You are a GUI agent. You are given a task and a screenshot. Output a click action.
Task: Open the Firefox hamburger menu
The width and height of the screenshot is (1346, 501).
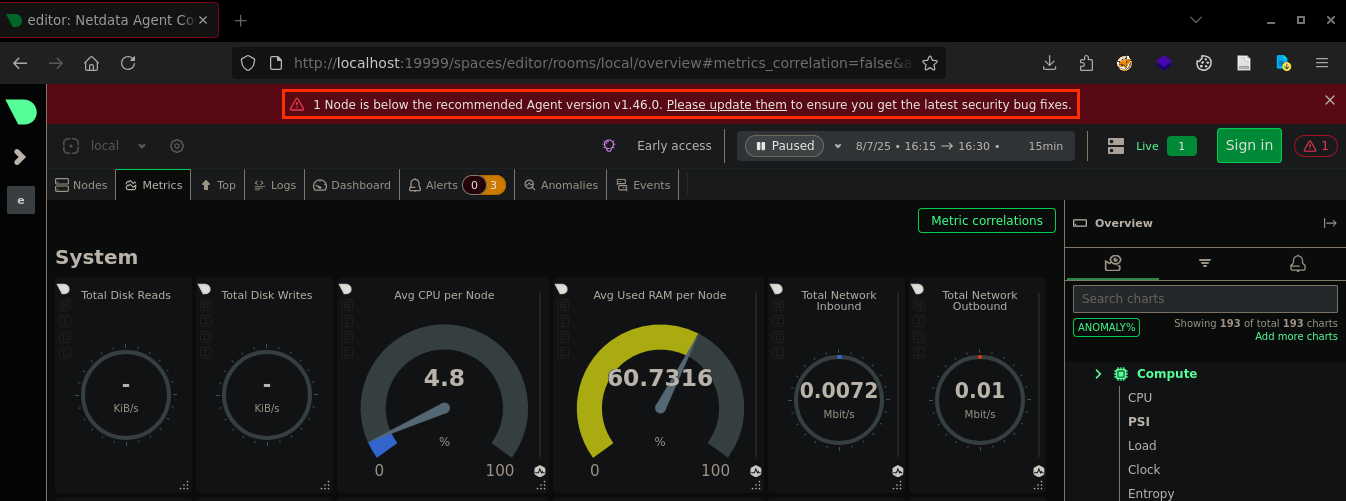pyautogui.click(x=1322, y=63)
